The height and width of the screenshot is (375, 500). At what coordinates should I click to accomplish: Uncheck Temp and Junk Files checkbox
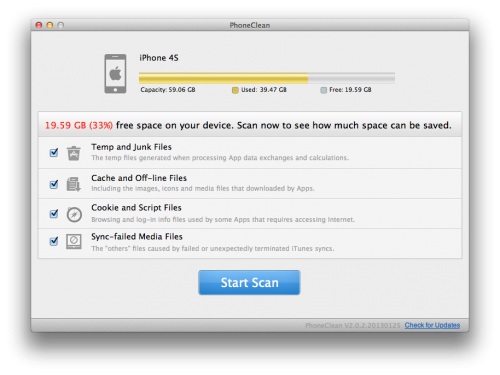[x=54, y=153]
